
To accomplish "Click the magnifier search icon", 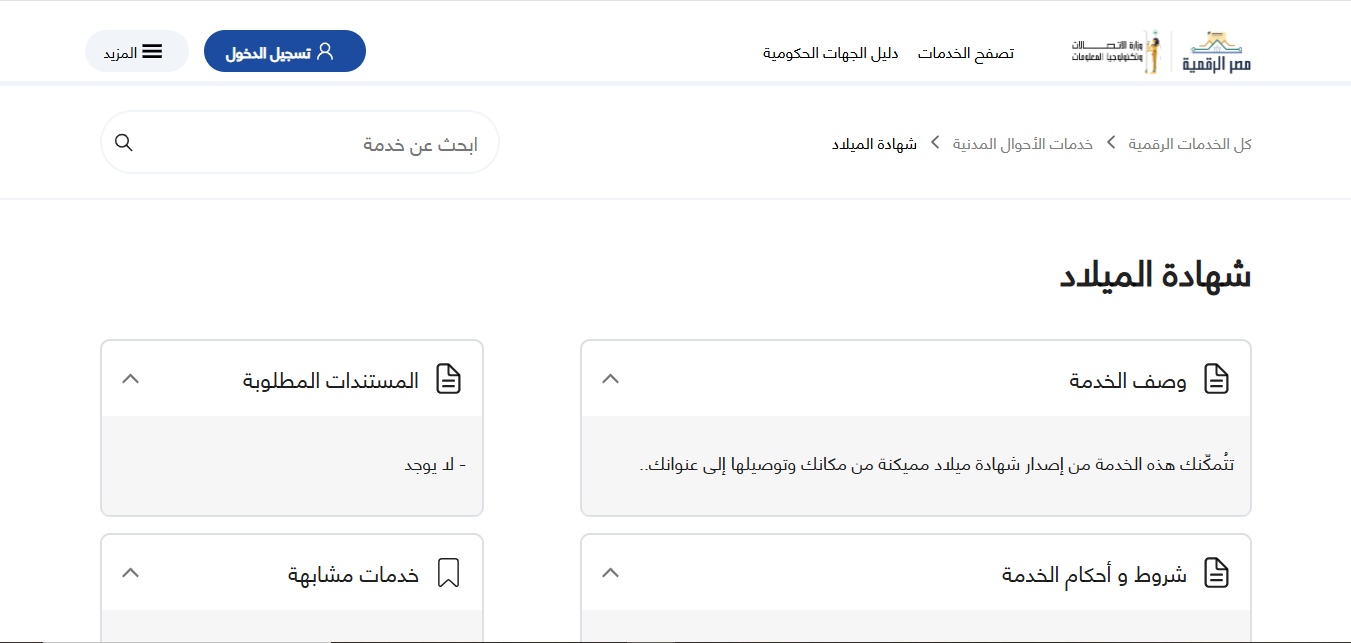I will [124, 143].
